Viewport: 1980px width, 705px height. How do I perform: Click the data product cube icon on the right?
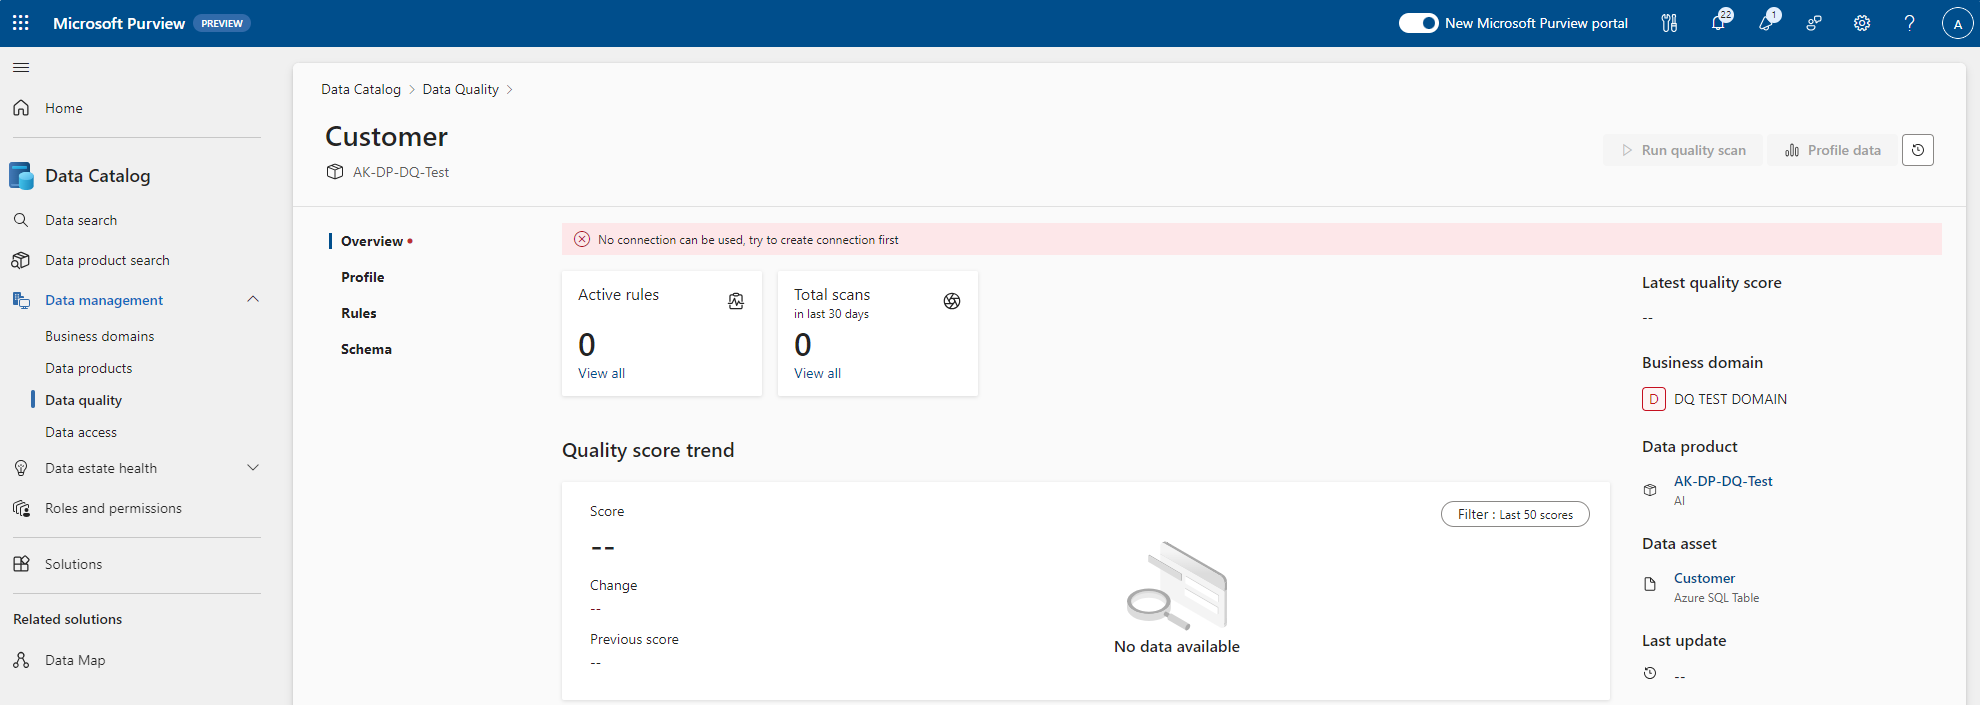(1650, 490)
